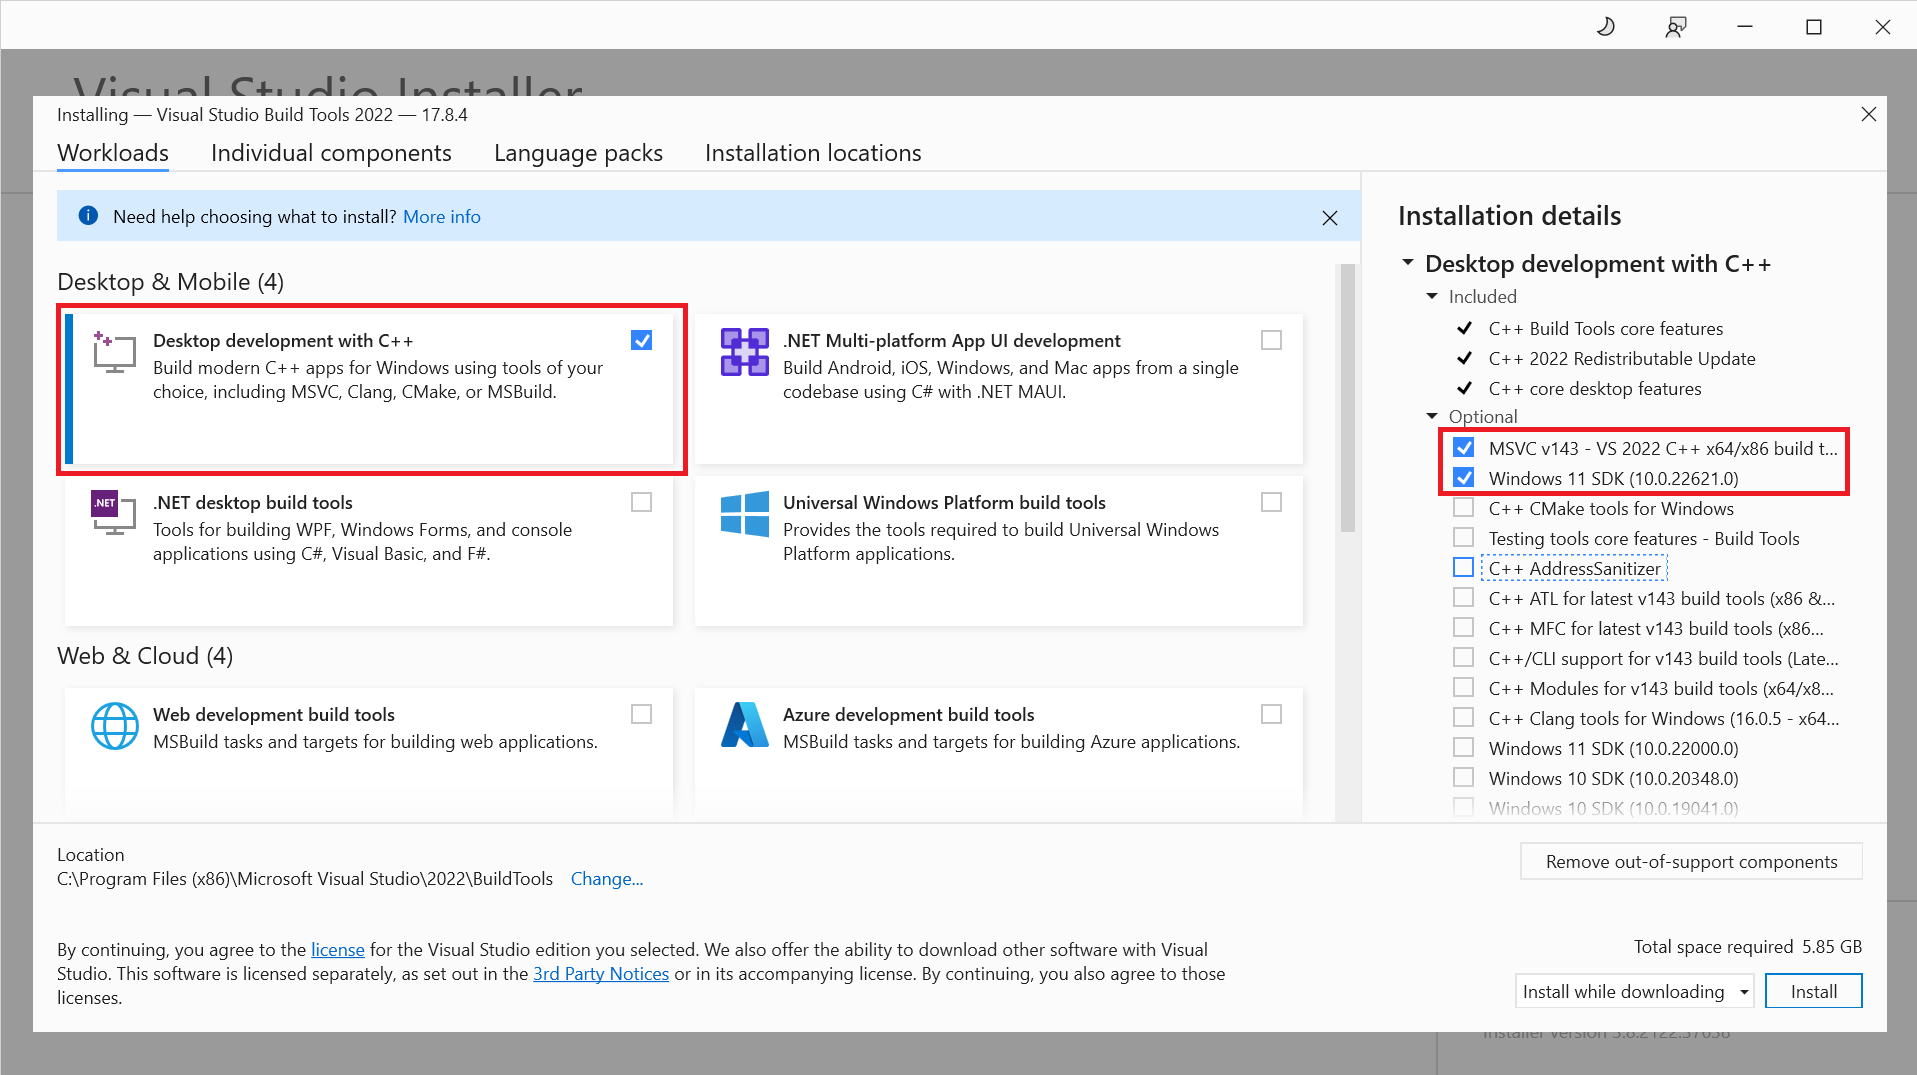The height and width of the screenshot is (1075, 1917).
Task: Toggle dark theme moon icon in title bar
Action: pyautogui.click(x=1606, y=27)
